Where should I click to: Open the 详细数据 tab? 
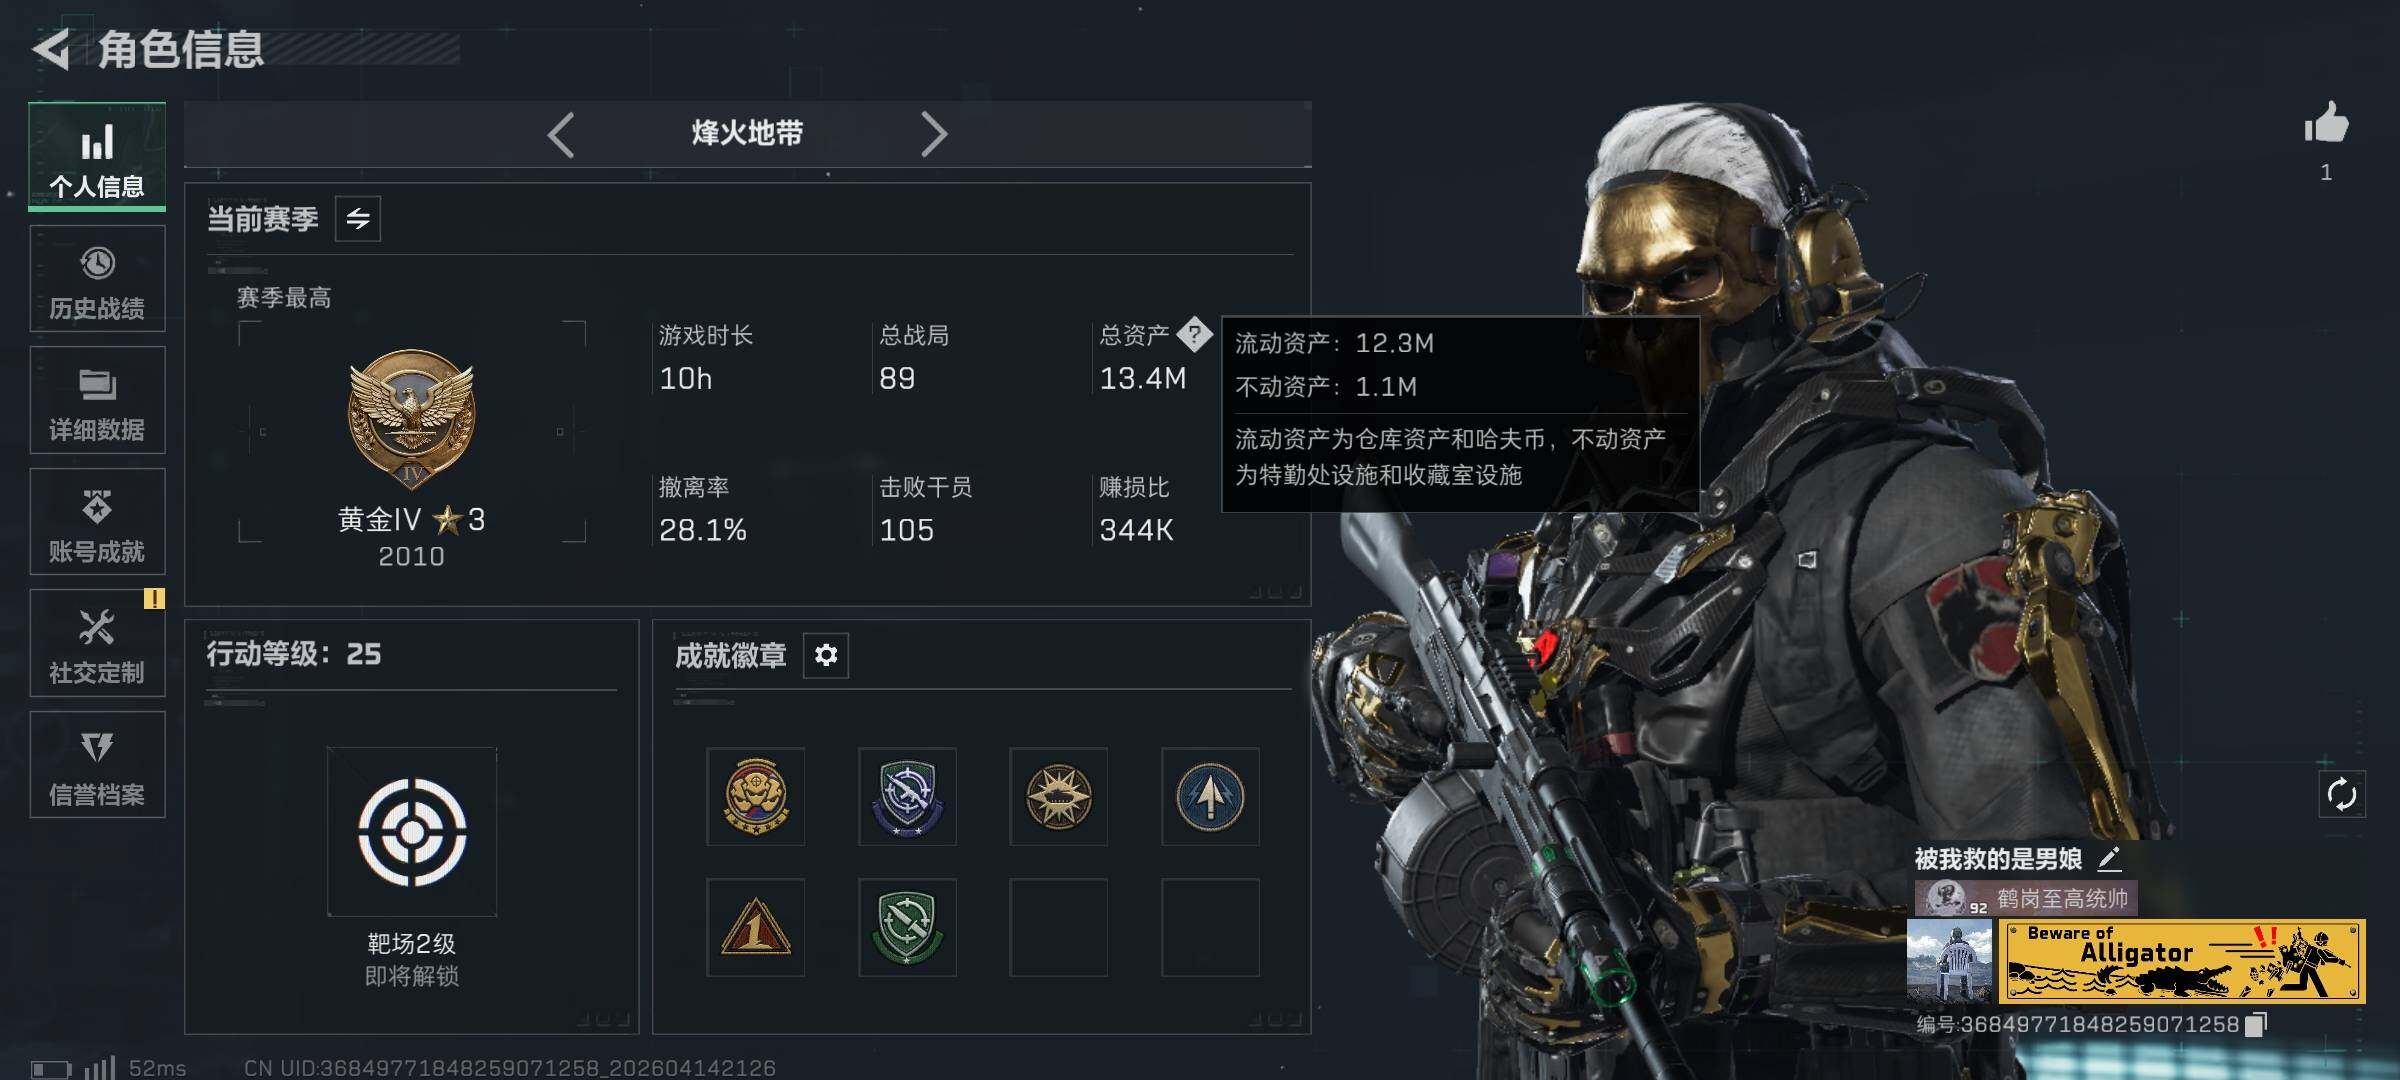point(97,400)
